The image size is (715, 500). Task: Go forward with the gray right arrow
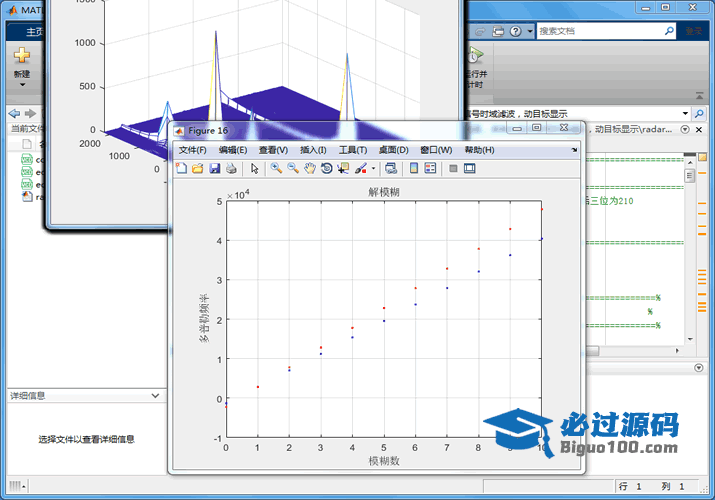(x=30, y=113)
